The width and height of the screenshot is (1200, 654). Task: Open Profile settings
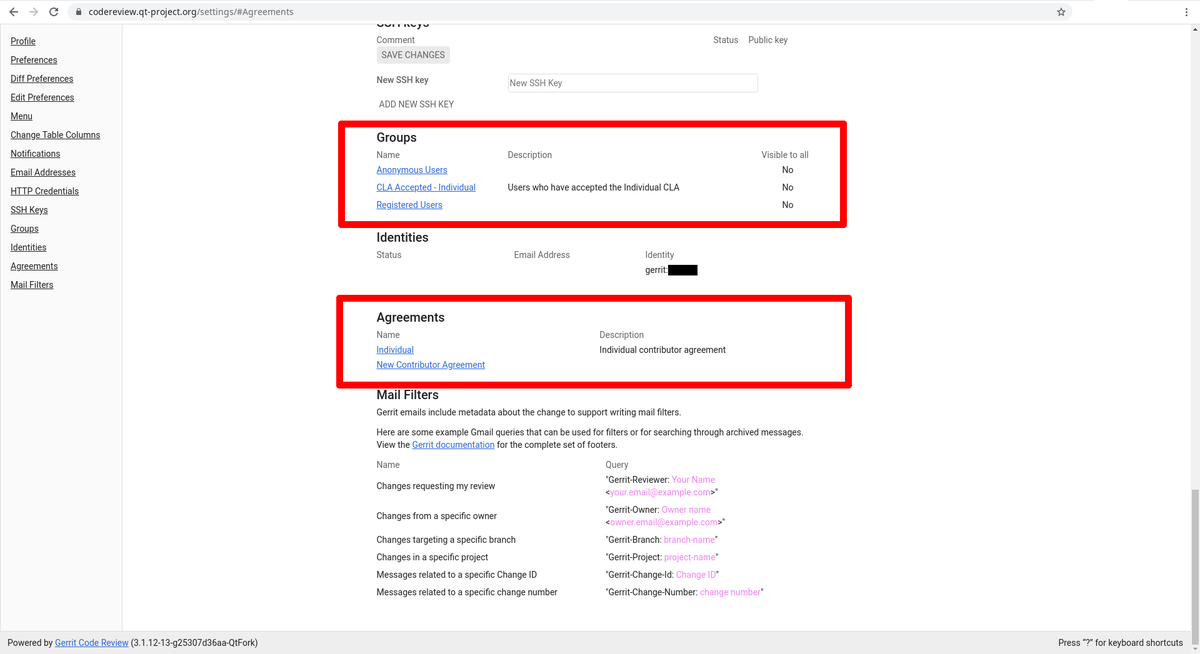pos(22,41)
